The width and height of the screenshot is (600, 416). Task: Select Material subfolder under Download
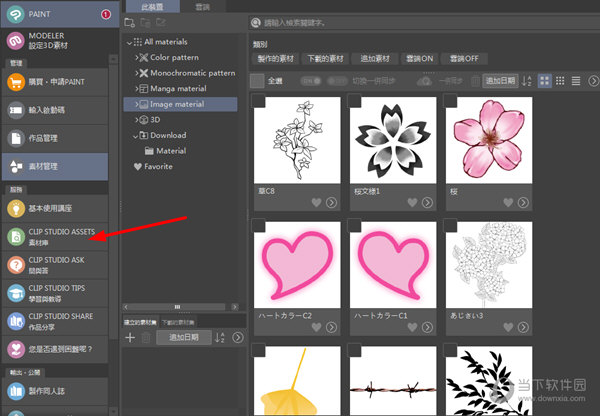[x=165, y=151]
